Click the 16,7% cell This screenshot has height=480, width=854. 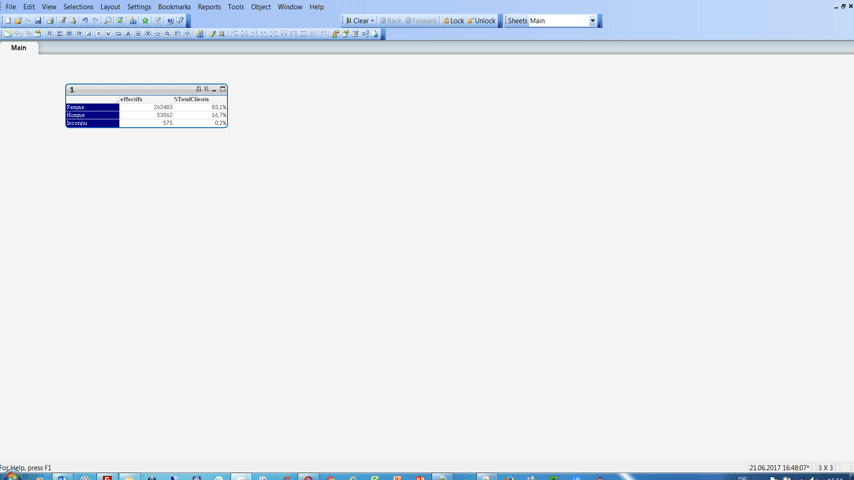pyautogui.click(x=200, y=115)
